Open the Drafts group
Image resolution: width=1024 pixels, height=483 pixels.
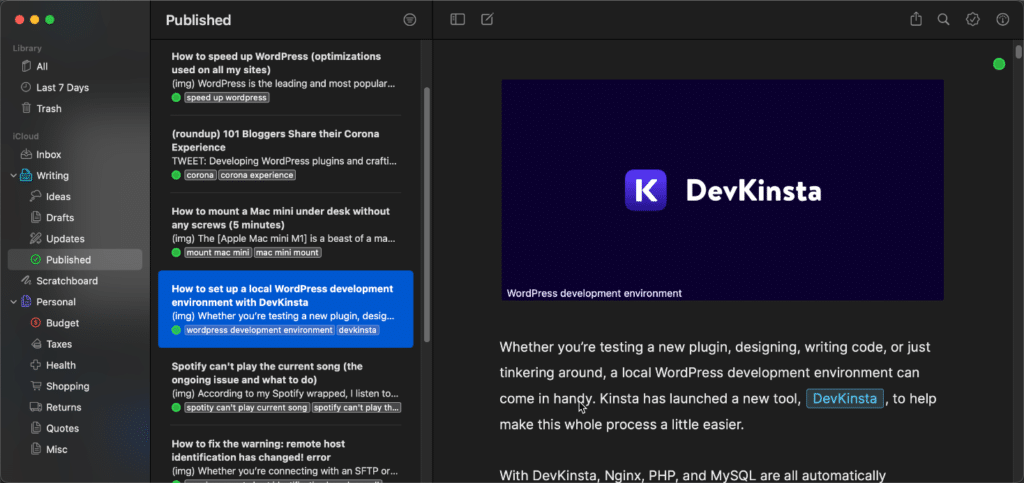point(59,217)
